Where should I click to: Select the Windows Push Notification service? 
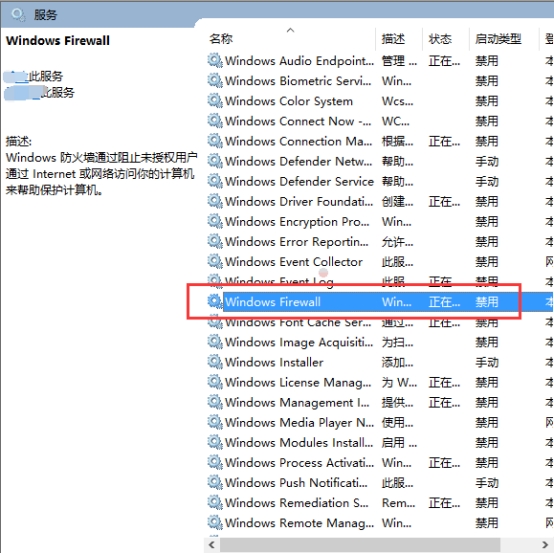point(380,482)
